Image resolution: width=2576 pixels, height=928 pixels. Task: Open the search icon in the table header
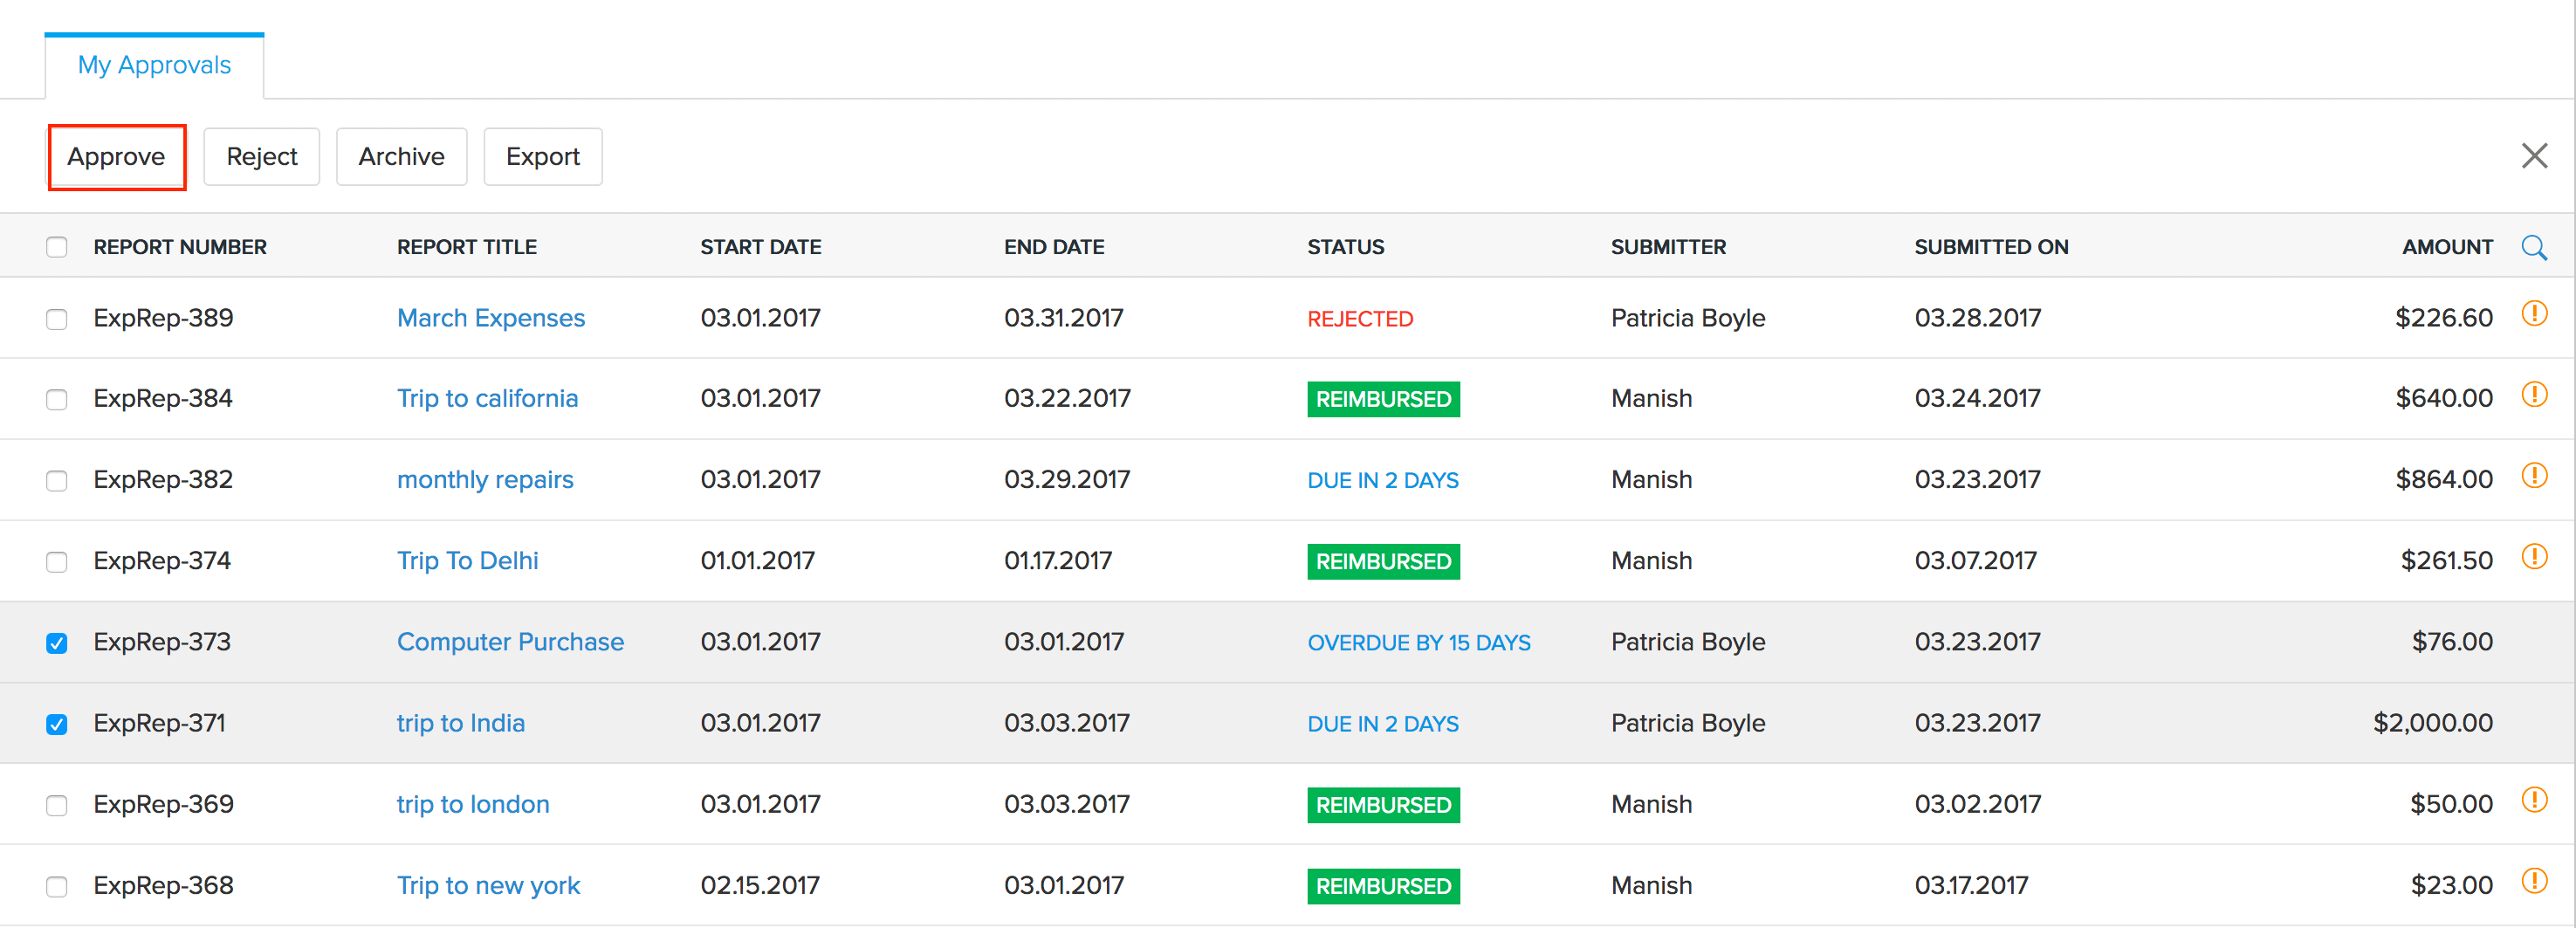point(2535,247)
